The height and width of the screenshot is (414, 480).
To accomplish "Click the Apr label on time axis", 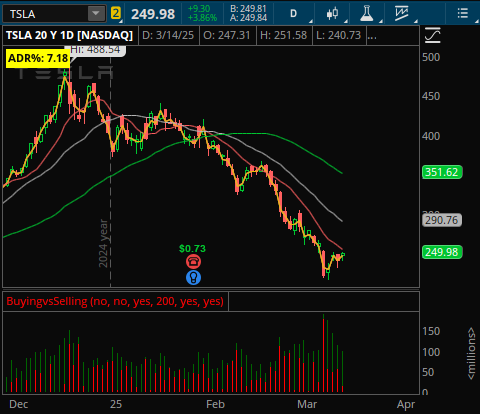I will pyautogui.click(x=406, y=404).
